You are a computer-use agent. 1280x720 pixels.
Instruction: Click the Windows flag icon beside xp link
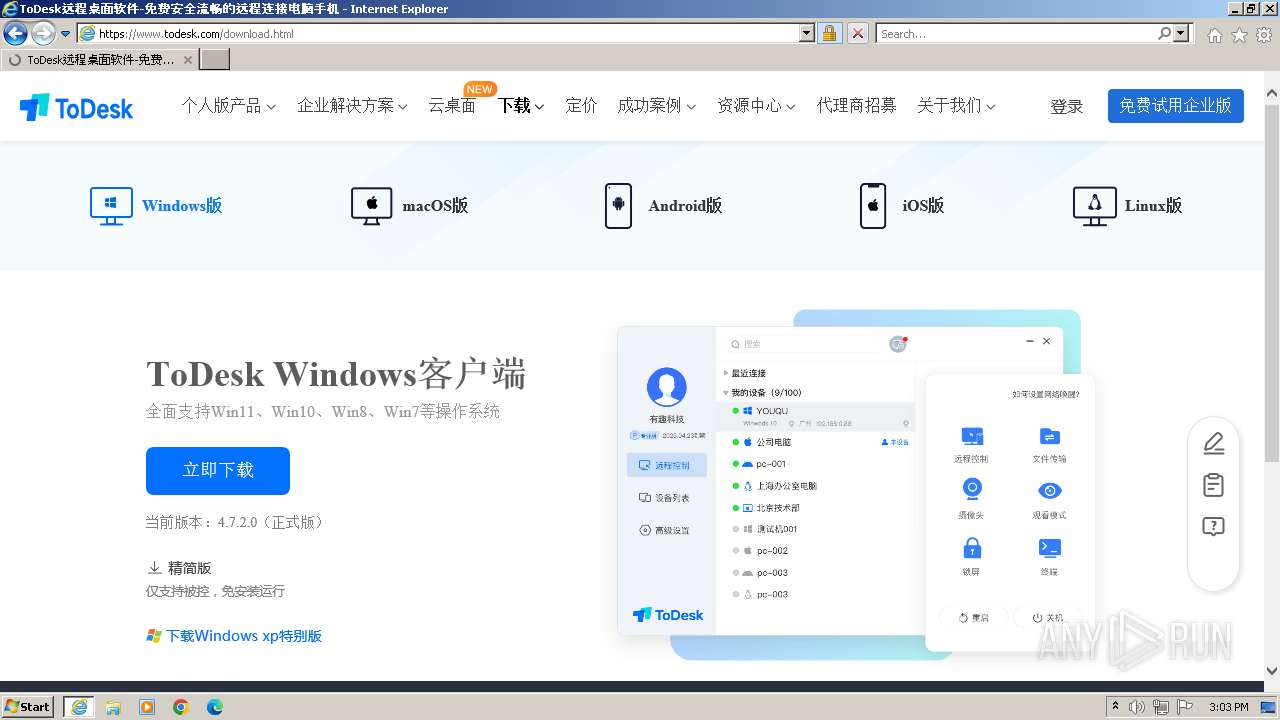point(154,636)
